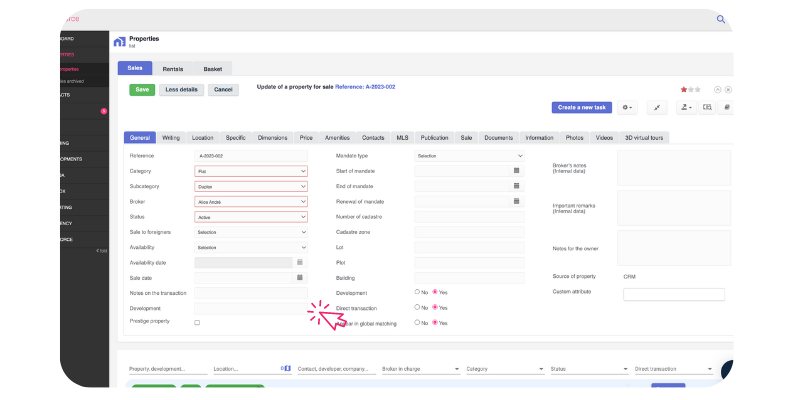The image size is (800, 400).
Task: Open the Sale to foreigners dropdown
Action: click(x=251, y=232)
